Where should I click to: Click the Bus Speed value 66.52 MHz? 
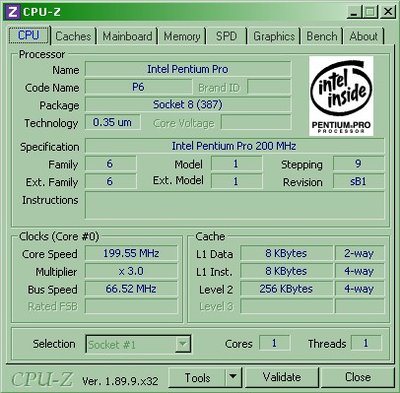coord(131,289)
